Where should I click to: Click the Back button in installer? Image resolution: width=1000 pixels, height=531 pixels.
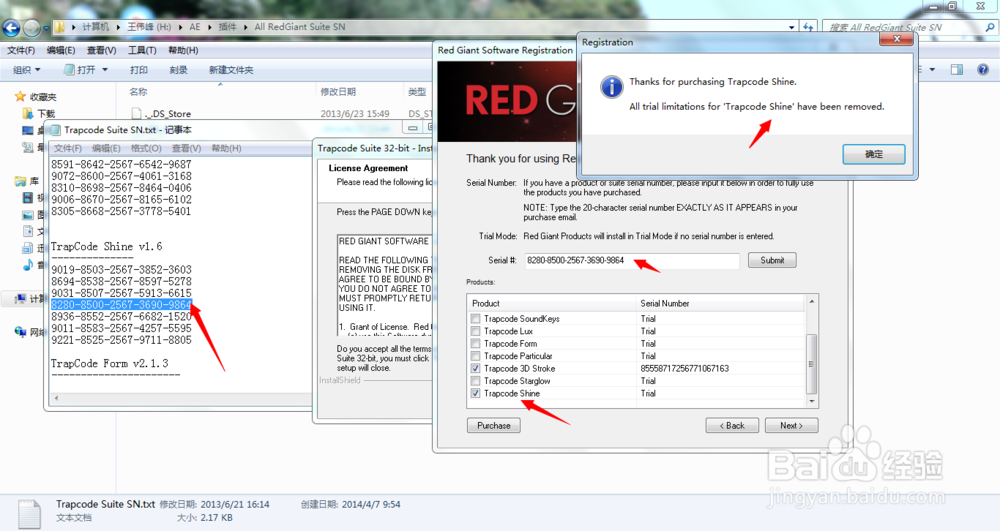tap(732, 426)
